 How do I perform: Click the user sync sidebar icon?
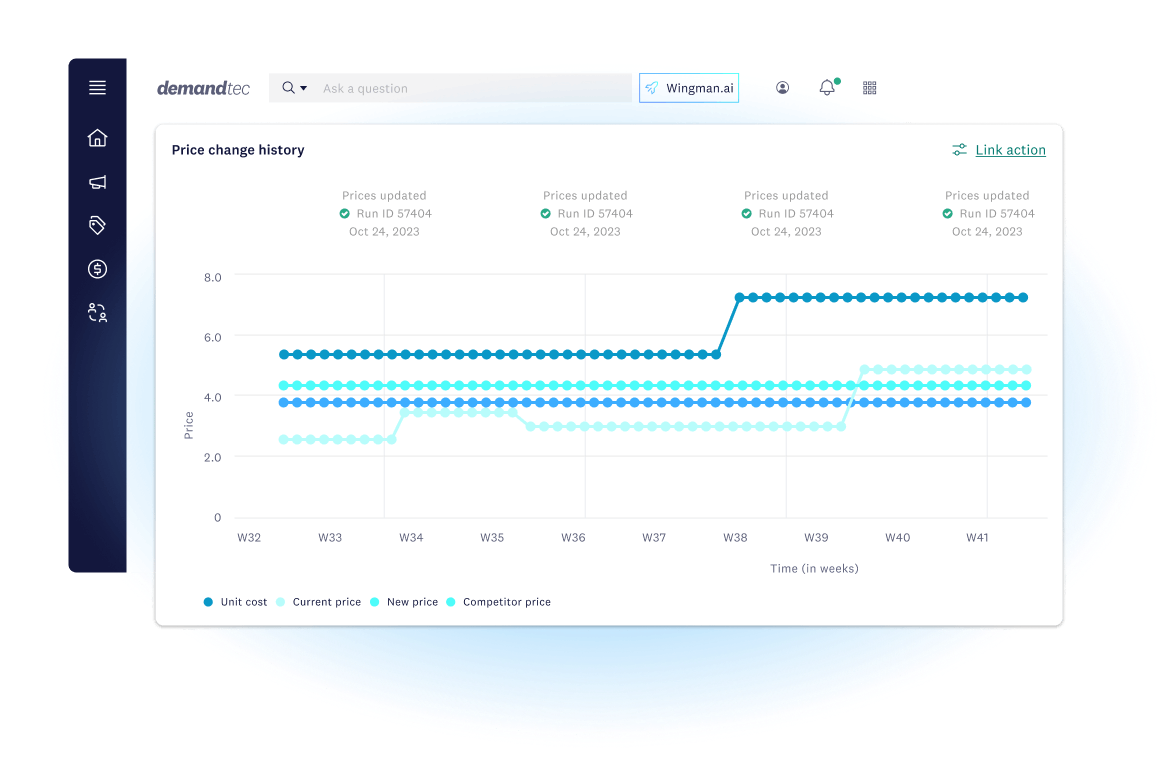(97, 313)
